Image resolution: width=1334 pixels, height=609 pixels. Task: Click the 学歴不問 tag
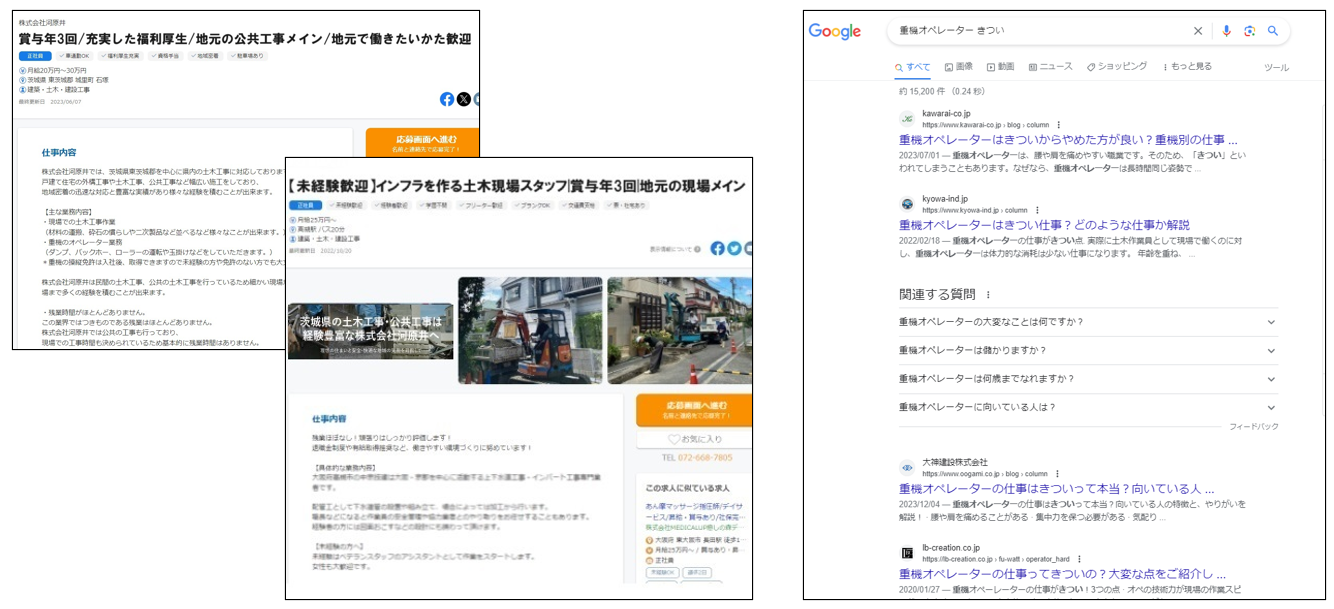(x=435, y=205)
